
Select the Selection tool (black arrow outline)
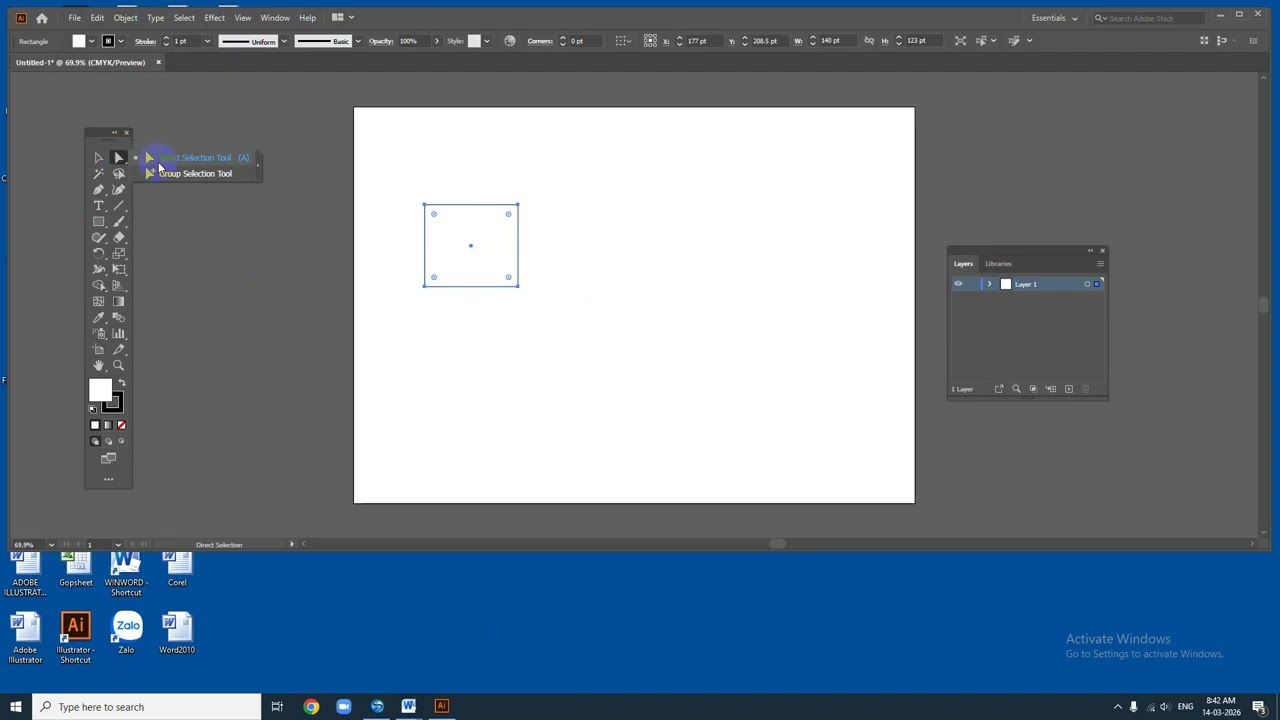point(98,158)
